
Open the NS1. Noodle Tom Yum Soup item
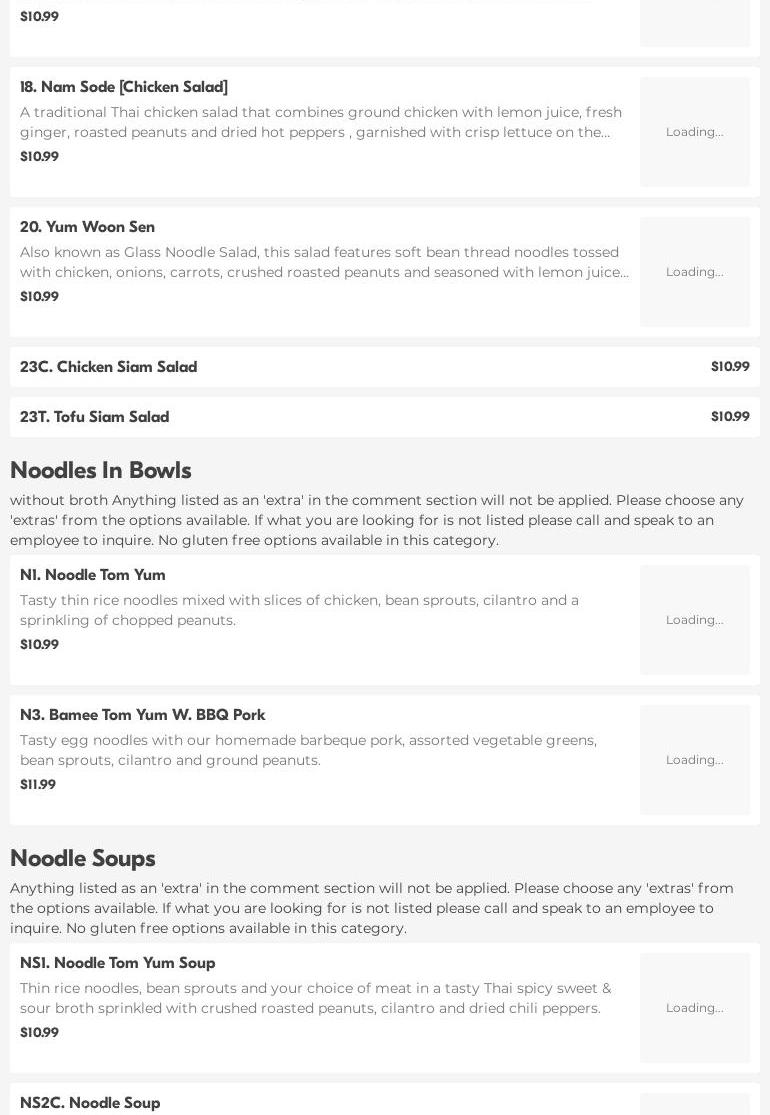pos(117,963)
